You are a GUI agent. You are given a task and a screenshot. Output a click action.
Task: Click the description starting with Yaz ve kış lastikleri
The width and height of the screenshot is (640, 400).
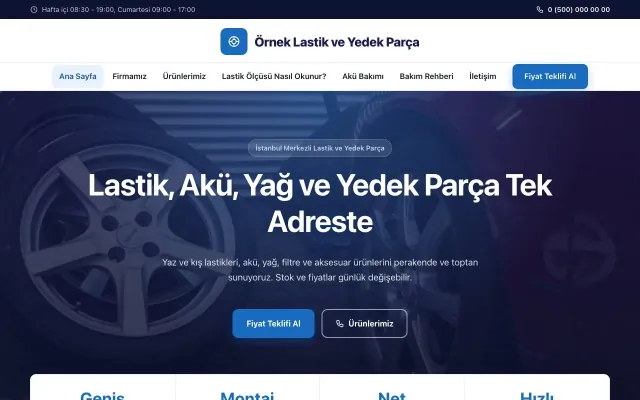320,270
